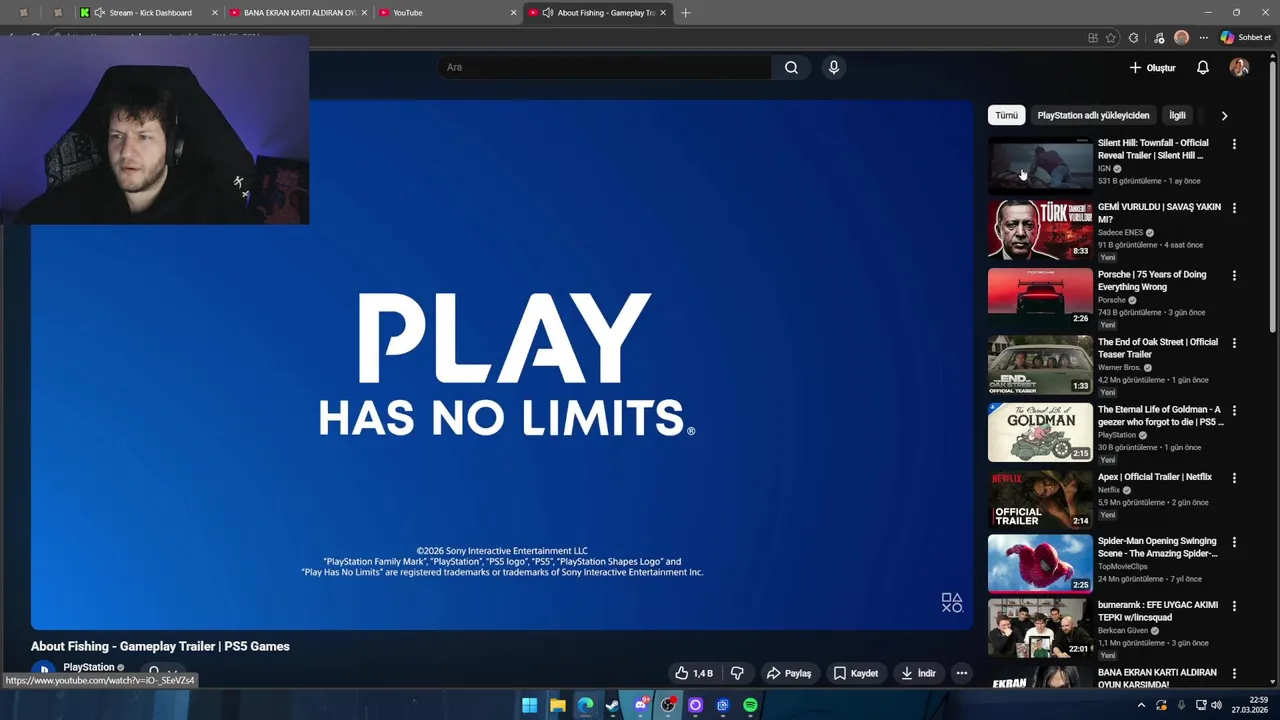1280x720 pixels.
Task: Open Discord from the taskbar
Action: click(x=641, y=705)
